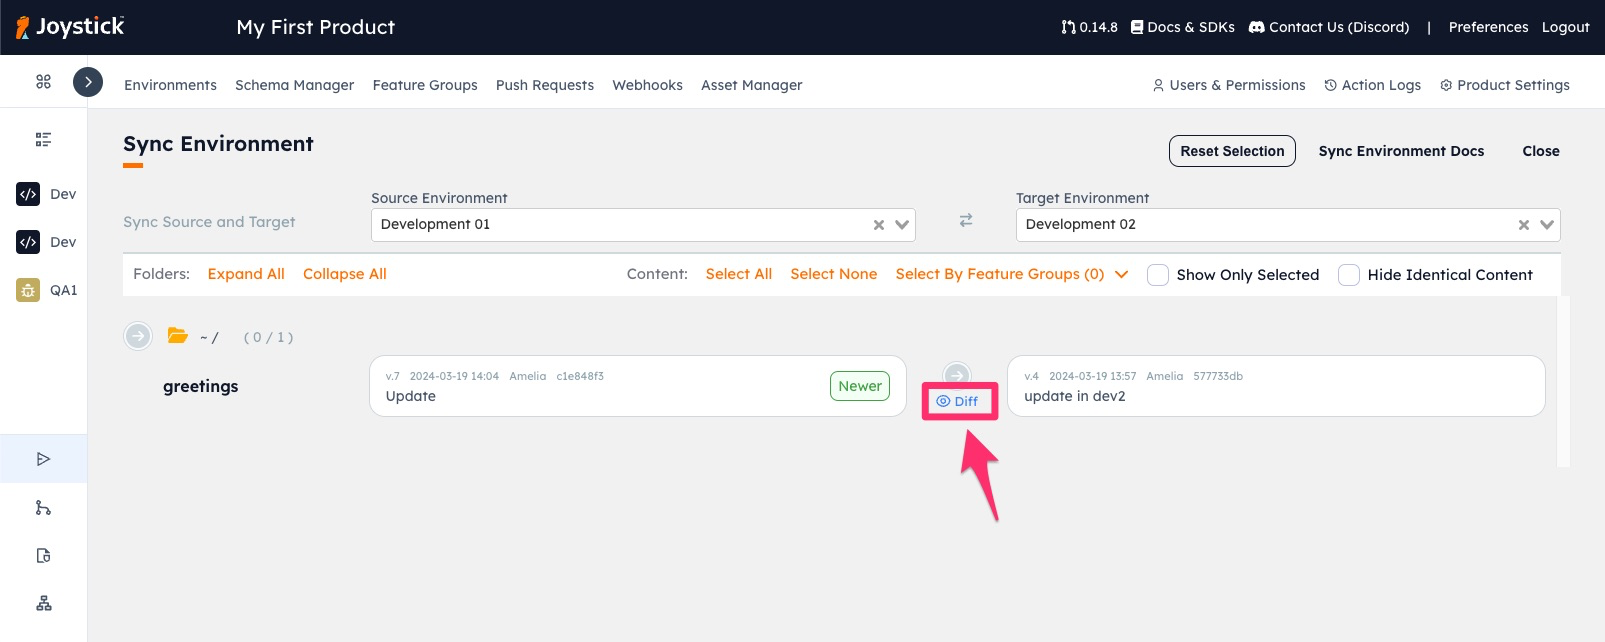Click source card v.7 Update

638,386
